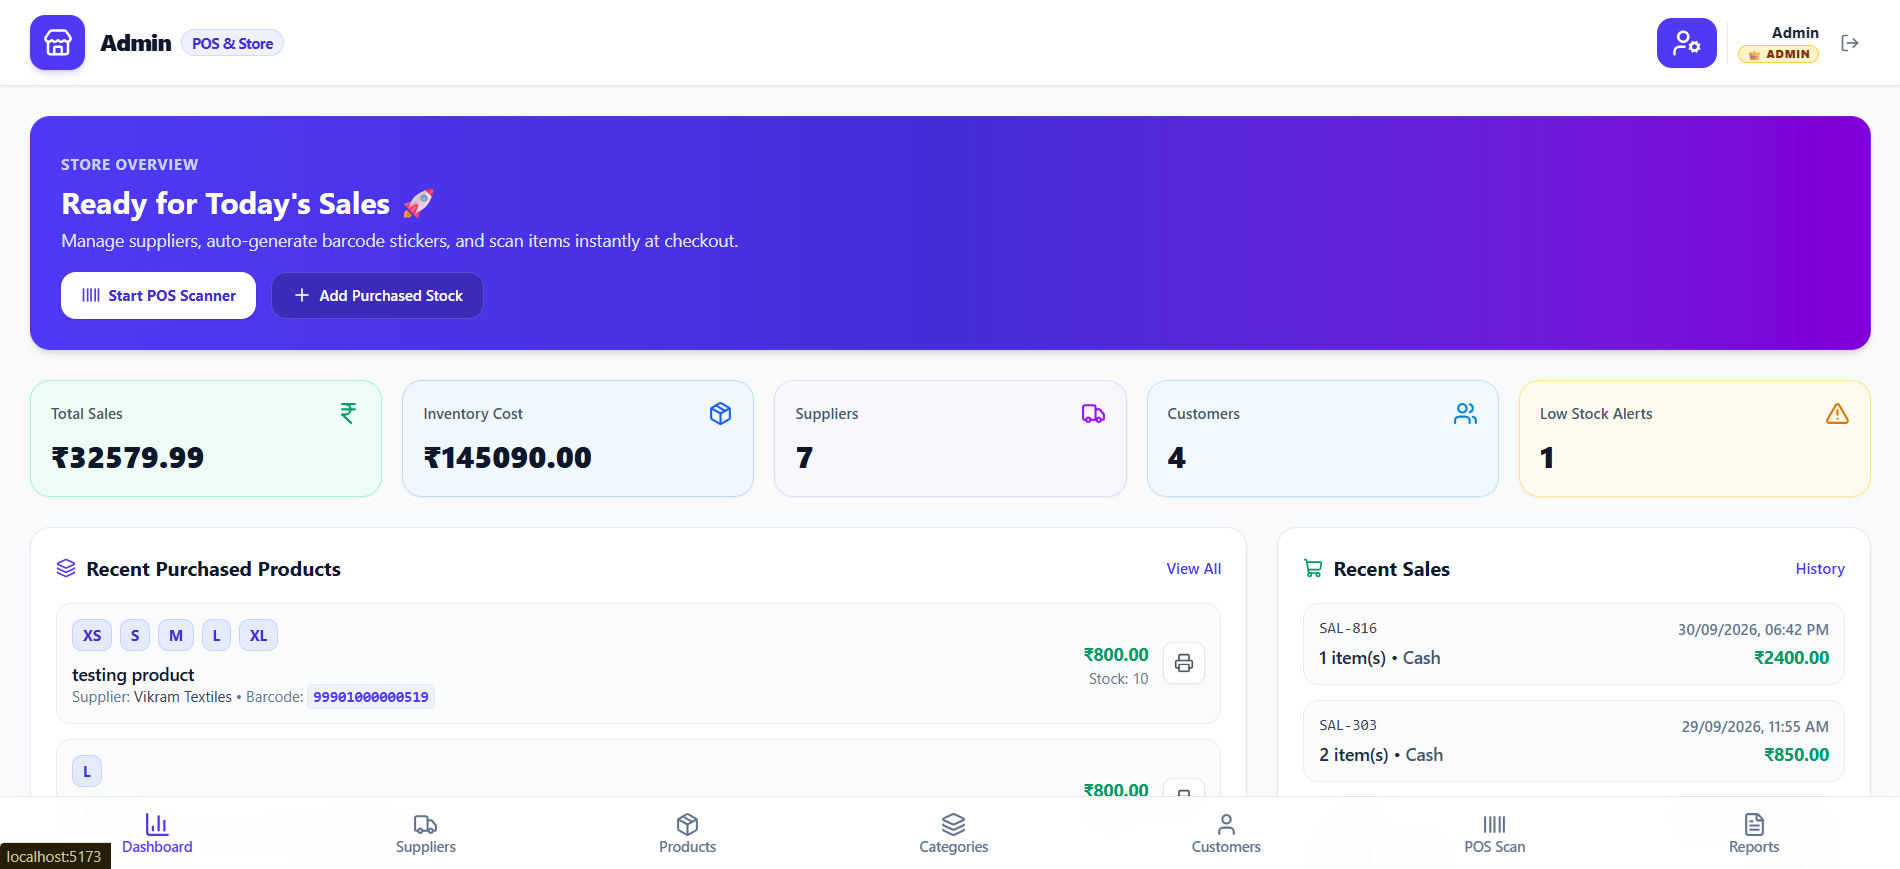Click the rupee icon on Total Sales
This screenshot has height=869, width=1900.
pyautogui.click(x=348, y=413)
